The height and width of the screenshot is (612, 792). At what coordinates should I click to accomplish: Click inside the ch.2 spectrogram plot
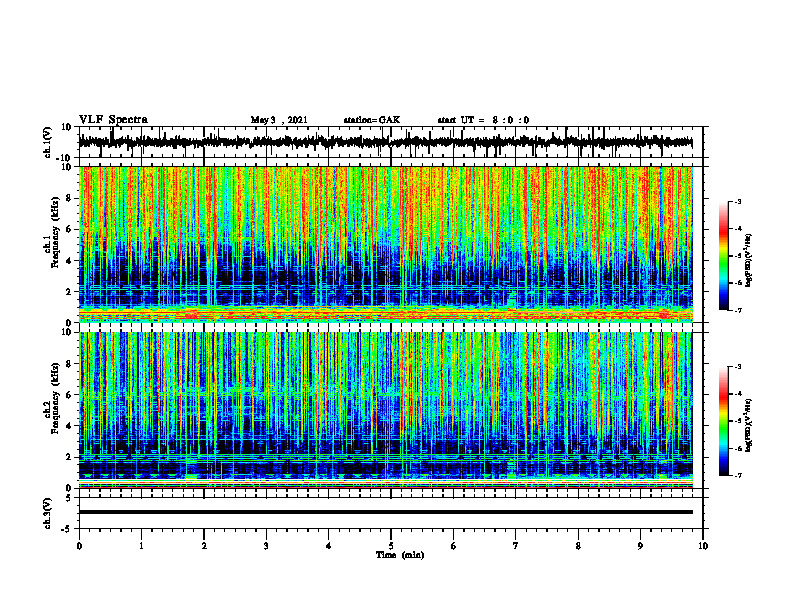click(386, 410)
